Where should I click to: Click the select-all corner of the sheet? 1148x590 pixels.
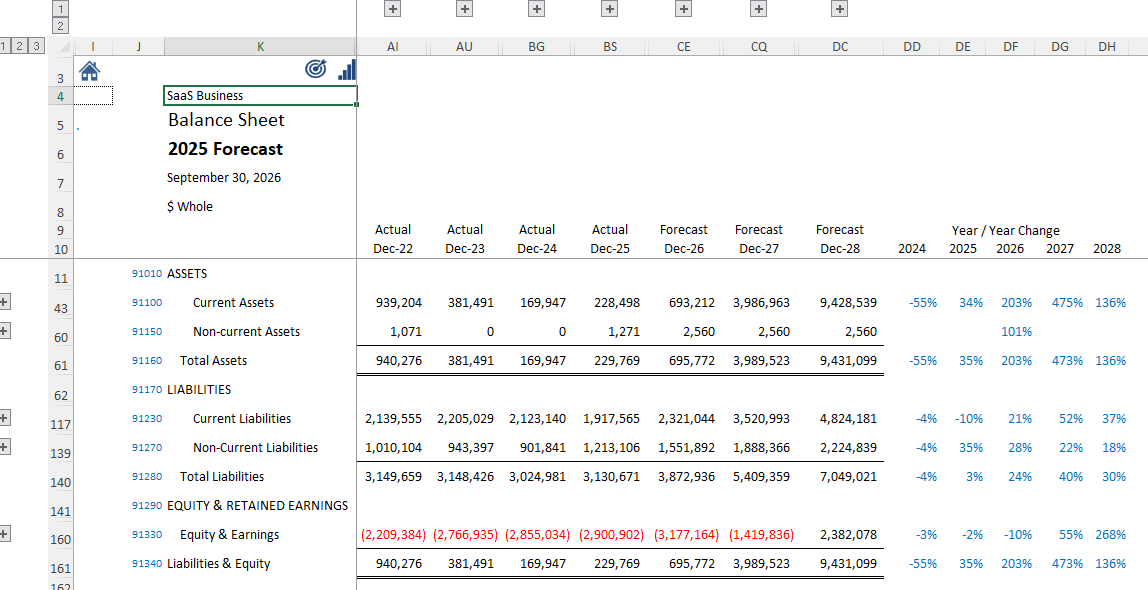coord(64,48)
